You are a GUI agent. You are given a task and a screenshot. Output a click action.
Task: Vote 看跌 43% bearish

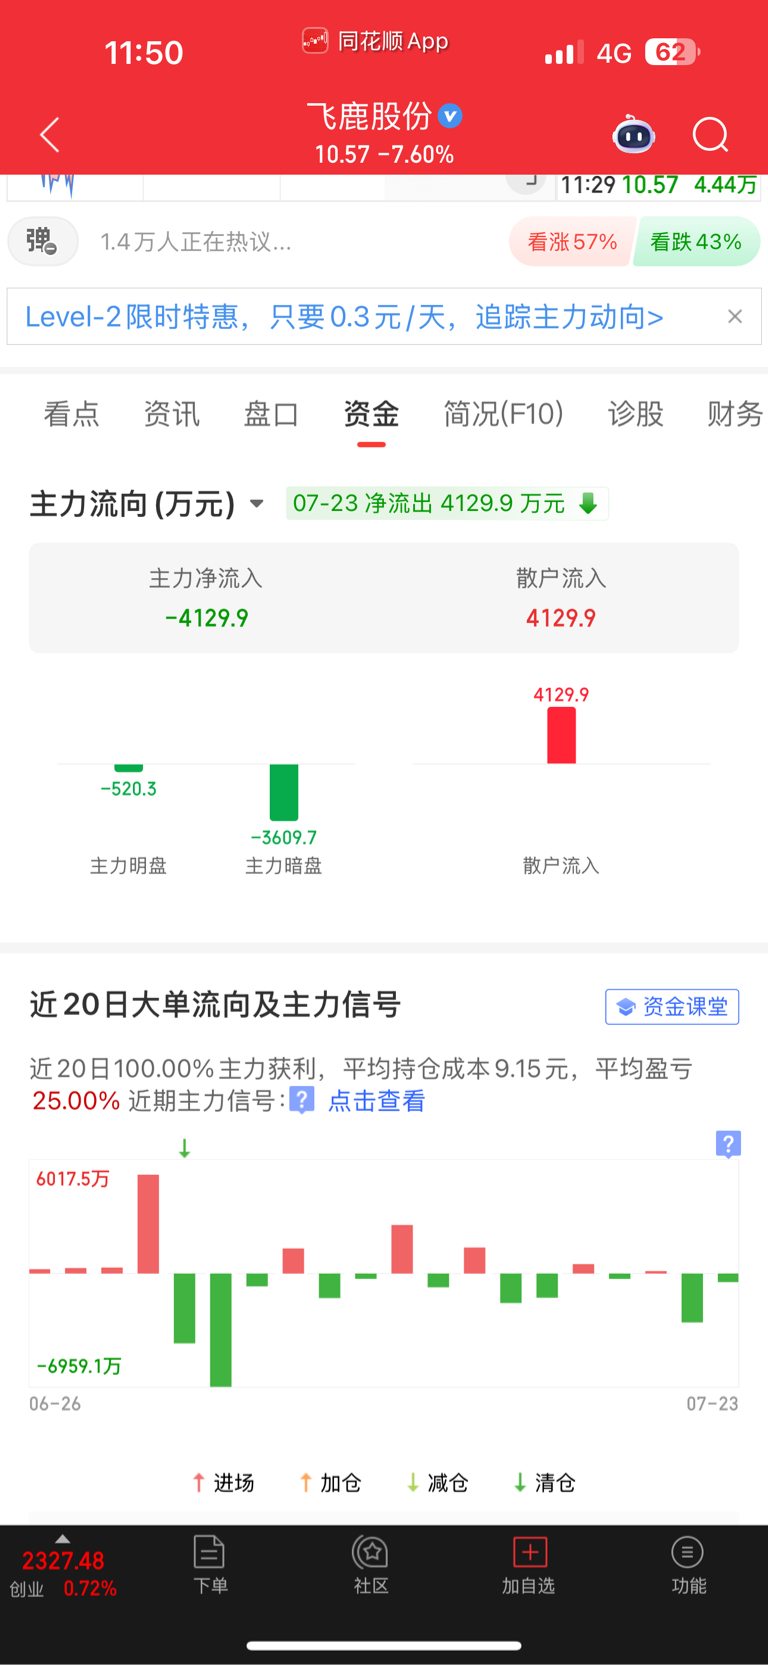(x=696, y=242)
